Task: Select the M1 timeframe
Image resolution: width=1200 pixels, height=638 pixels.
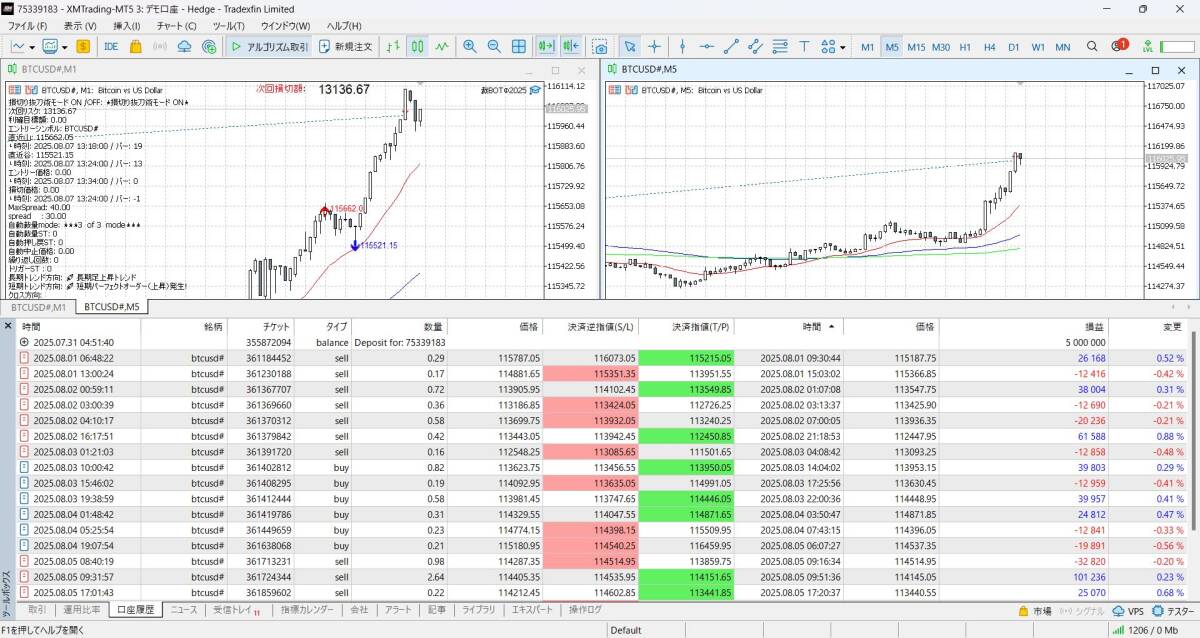Action: coord(867,46)
